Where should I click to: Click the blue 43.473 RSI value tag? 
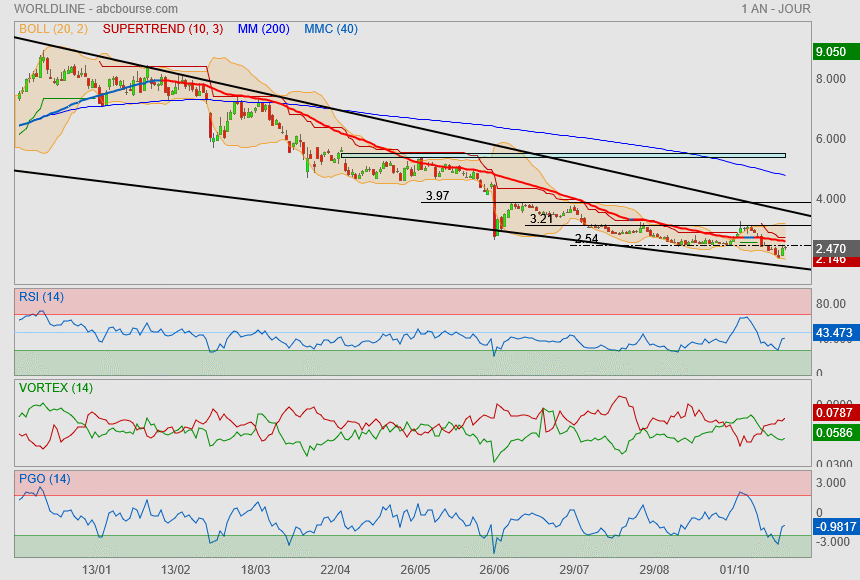(835, 332)
